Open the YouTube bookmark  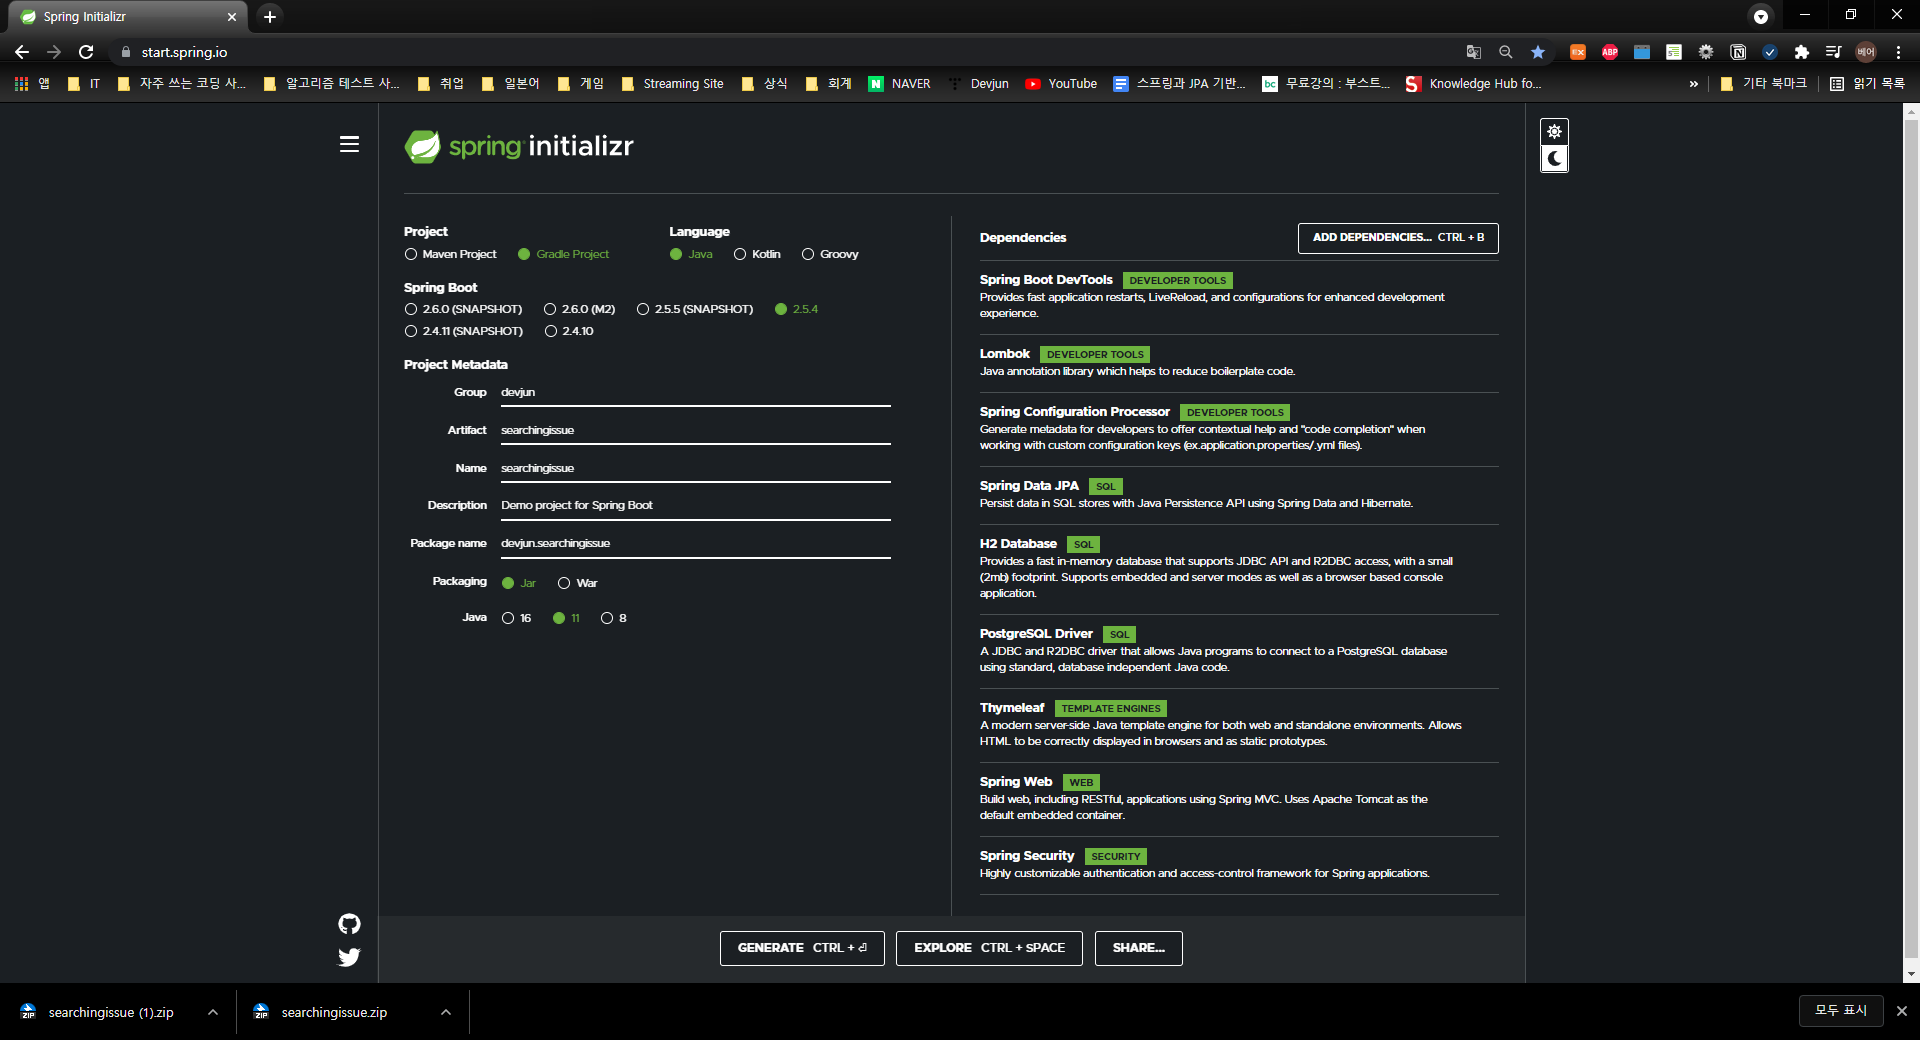[x=1061, y=84]
